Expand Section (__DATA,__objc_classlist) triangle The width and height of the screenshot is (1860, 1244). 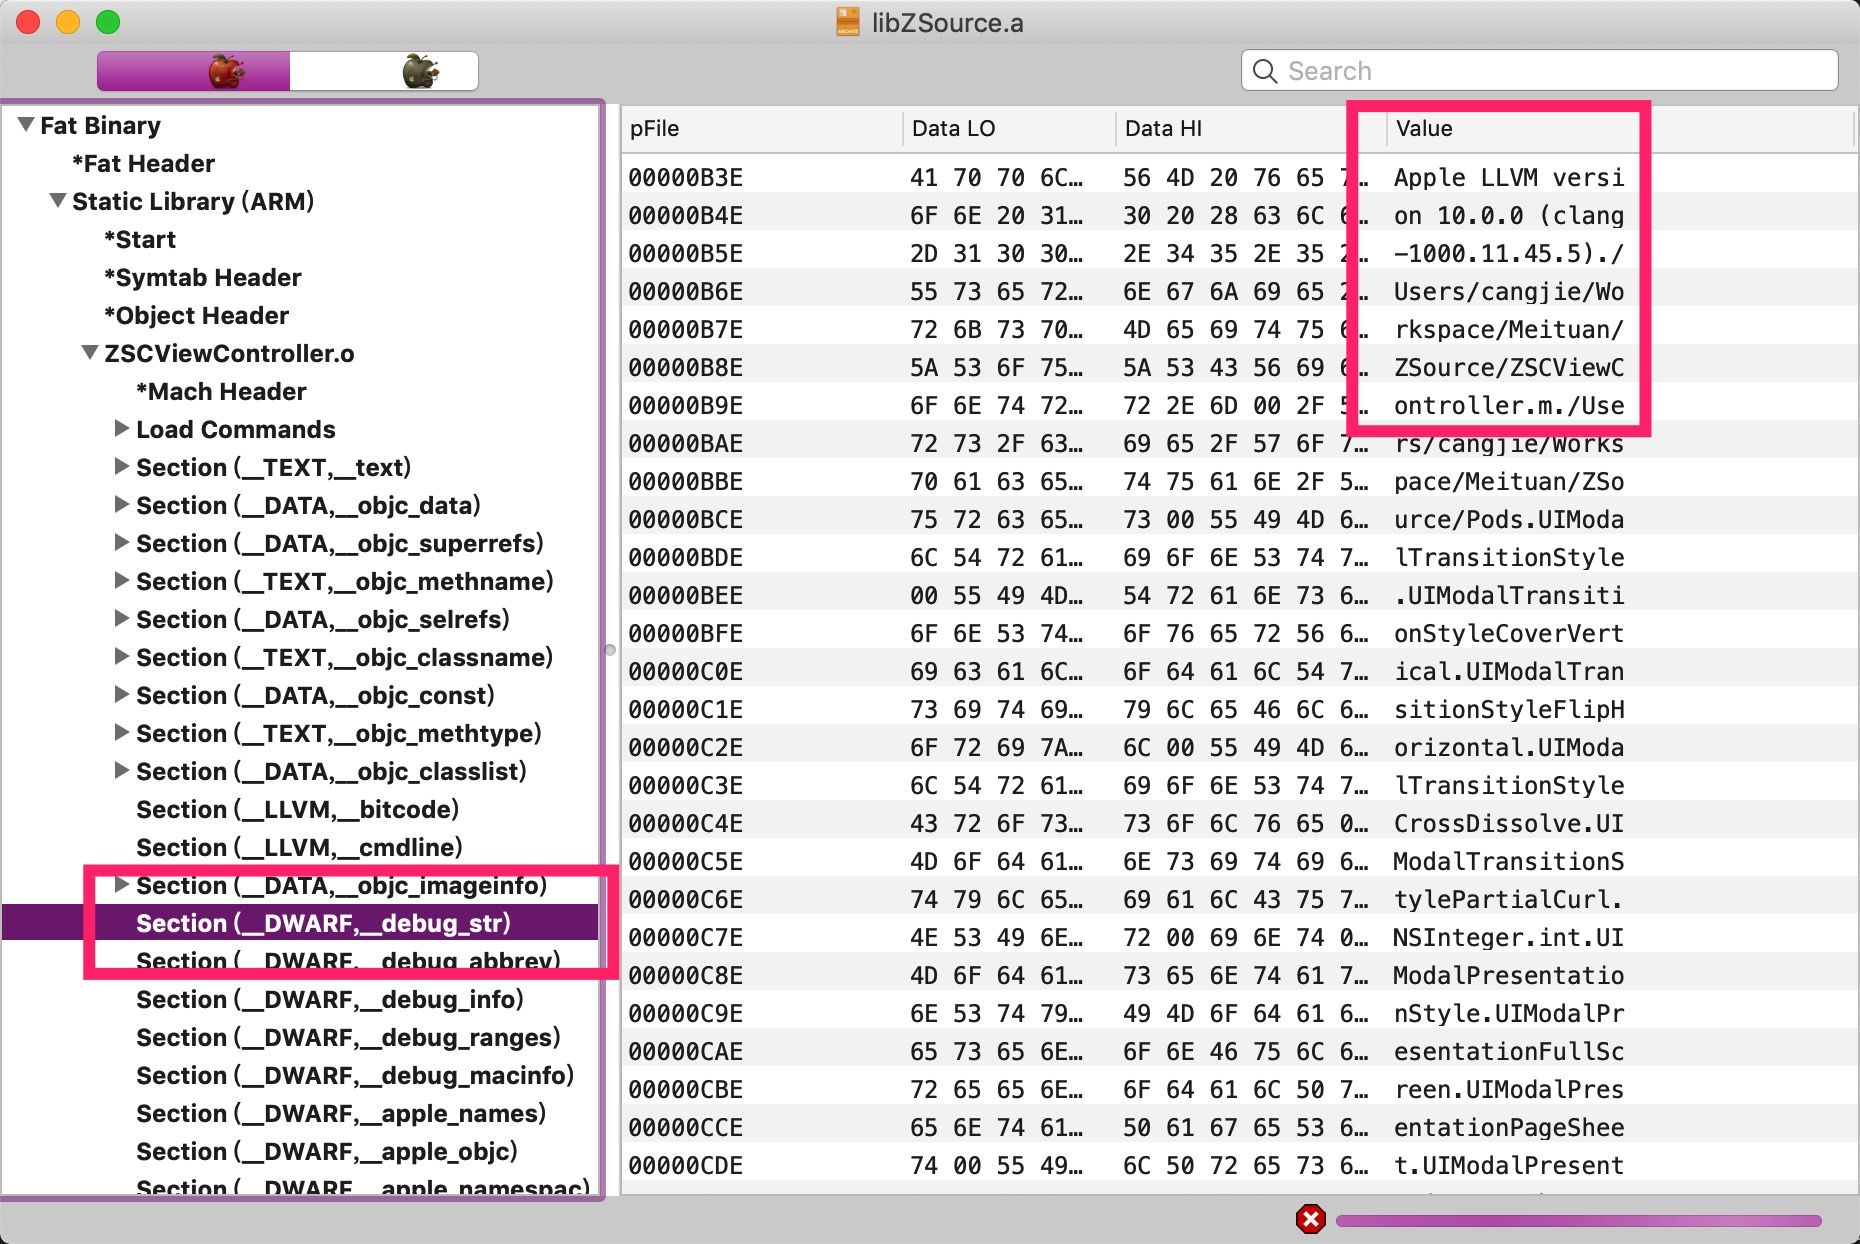coord(121,771)
